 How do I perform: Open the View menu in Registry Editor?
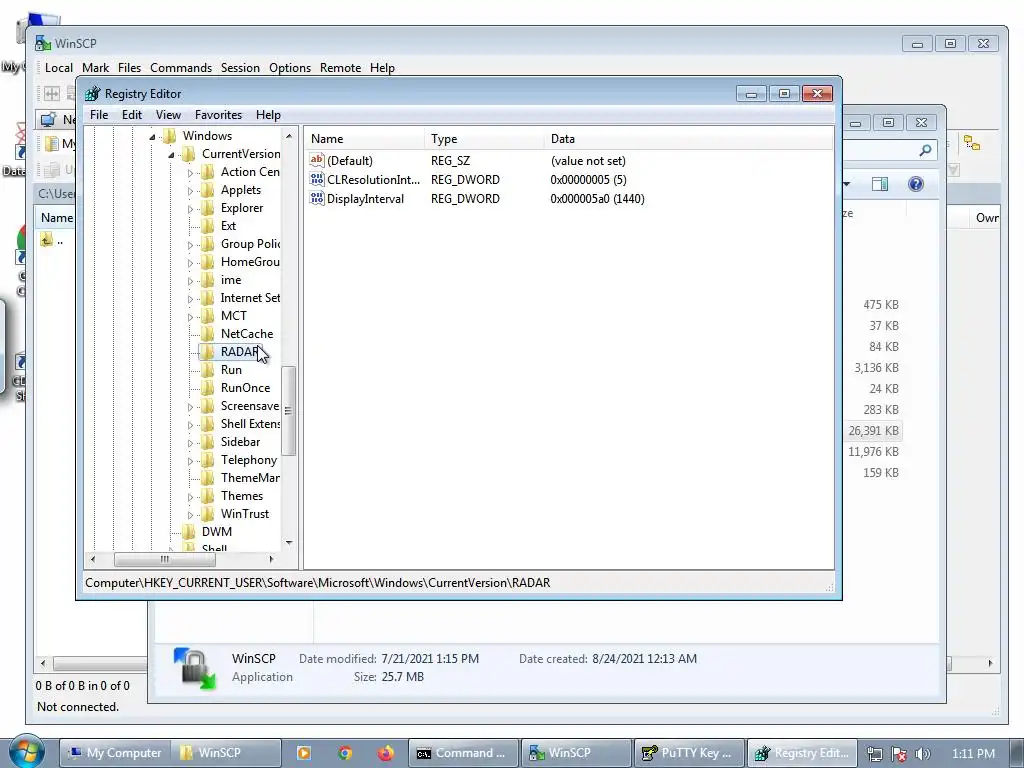point(168,115)
